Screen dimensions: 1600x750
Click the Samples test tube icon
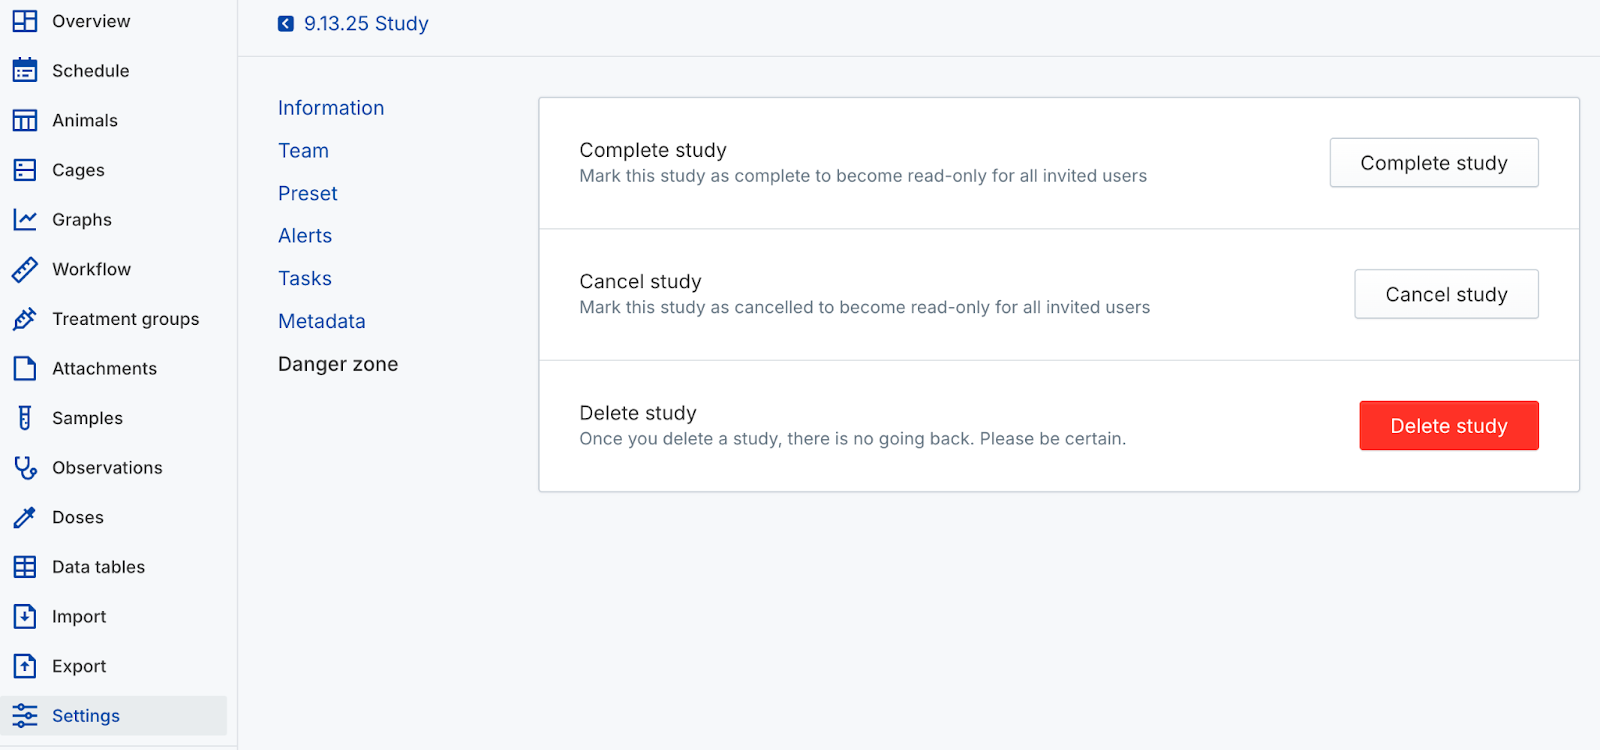coord(25,418)
